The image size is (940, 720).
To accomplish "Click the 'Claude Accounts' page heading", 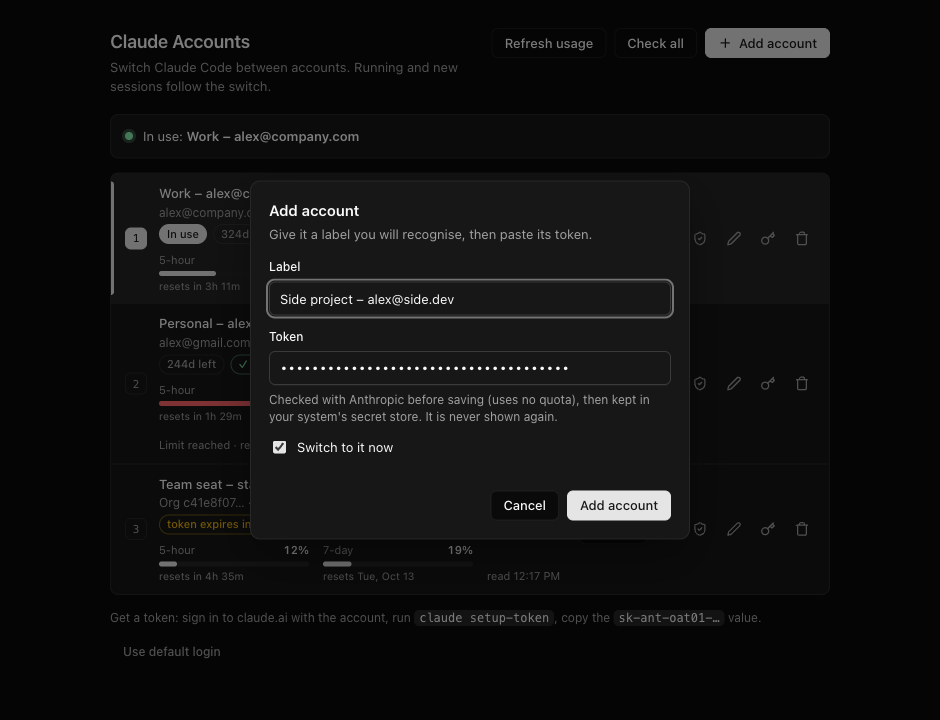I will click(180, 42).
